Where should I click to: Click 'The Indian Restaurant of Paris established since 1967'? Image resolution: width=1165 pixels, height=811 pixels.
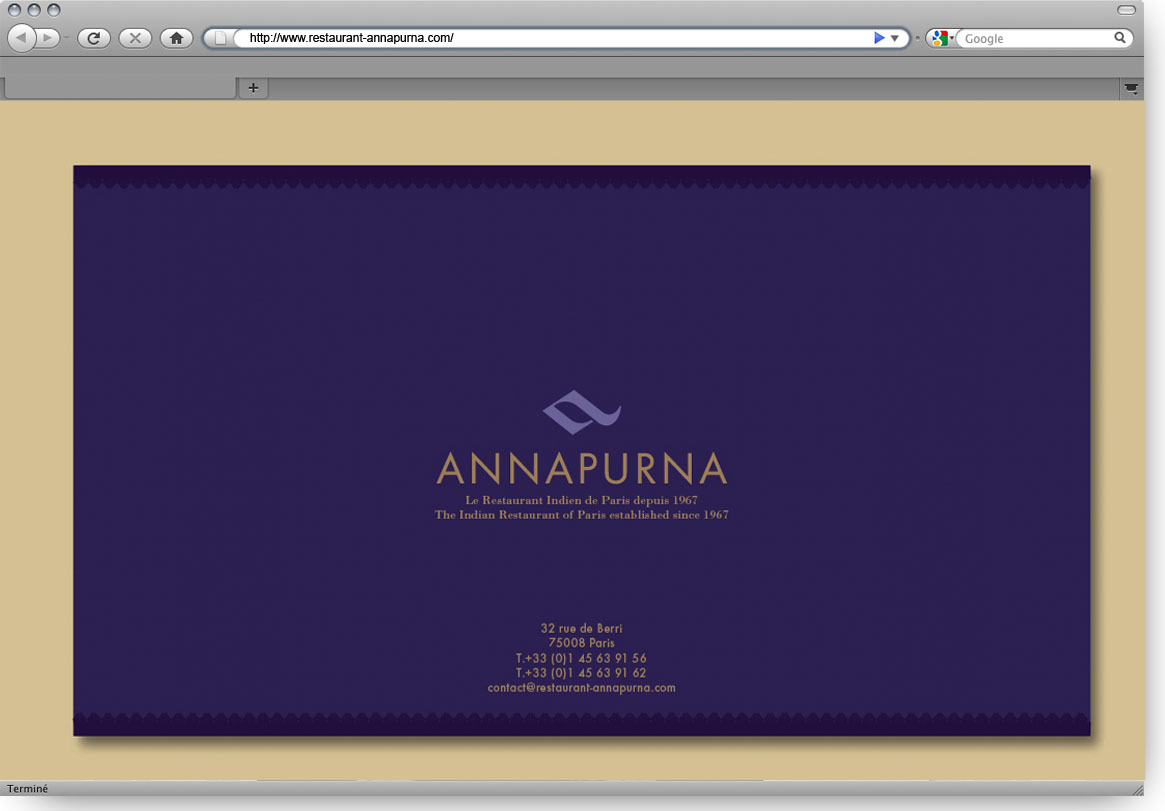[582, 515]
